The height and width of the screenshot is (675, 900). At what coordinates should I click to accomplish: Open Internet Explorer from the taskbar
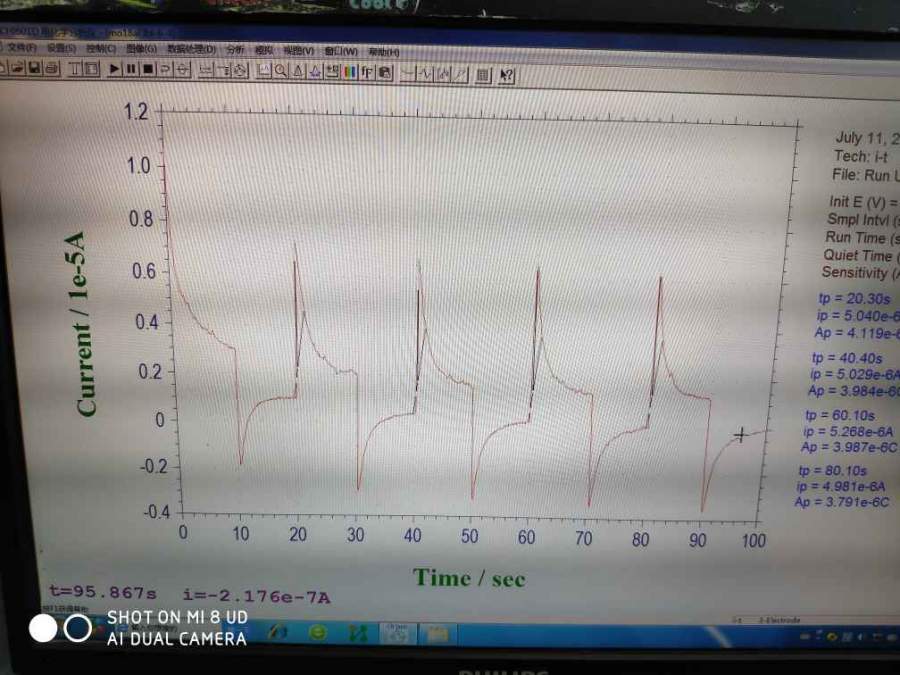pos(317,633)
